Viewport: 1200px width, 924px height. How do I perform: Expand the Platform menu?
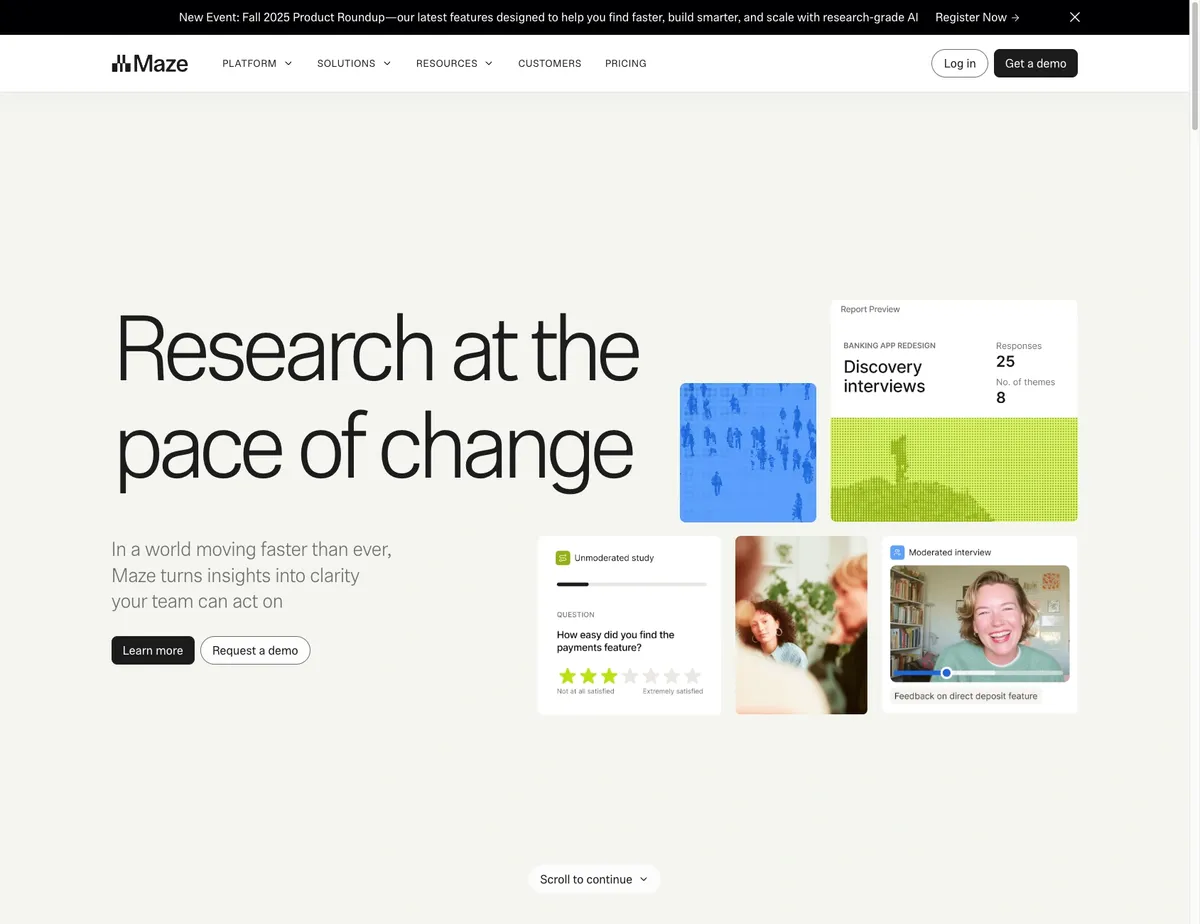[257, 63]
